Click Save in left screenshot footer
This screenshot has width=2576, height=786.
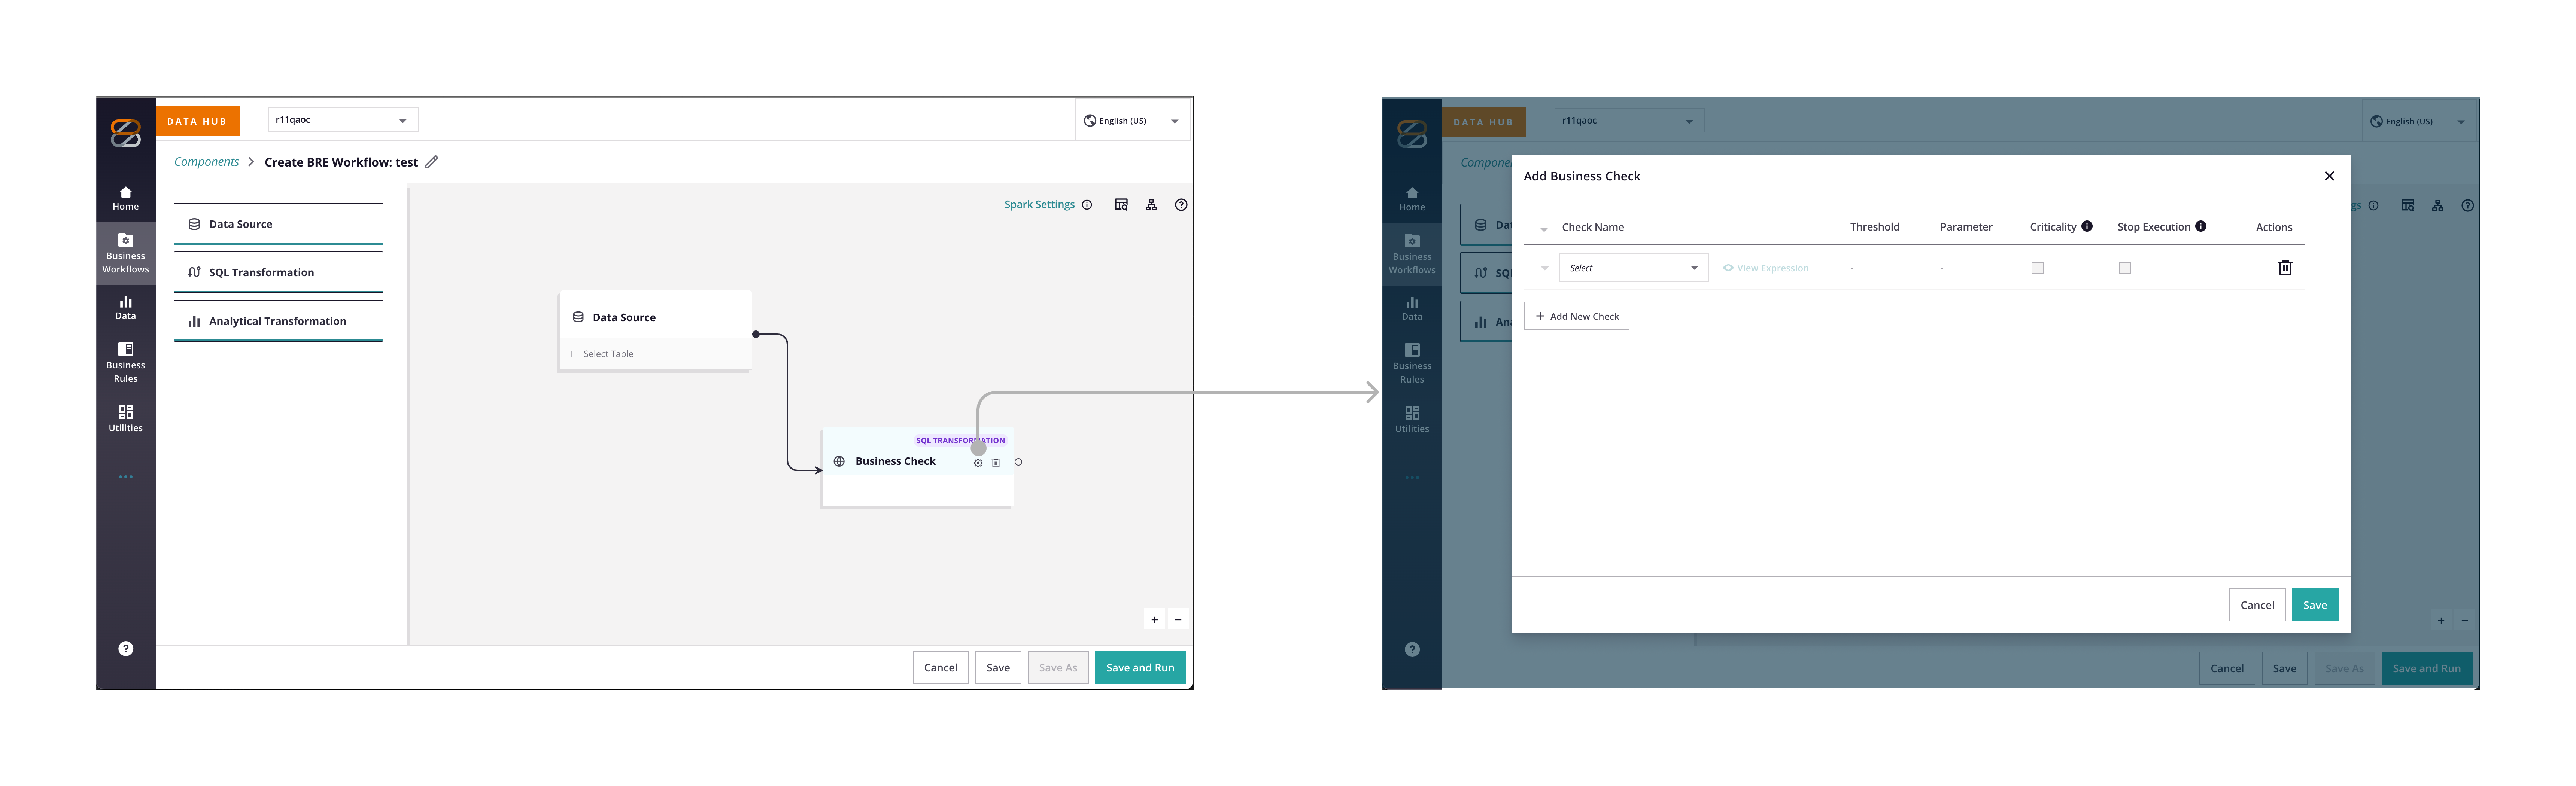click(998, 668)
